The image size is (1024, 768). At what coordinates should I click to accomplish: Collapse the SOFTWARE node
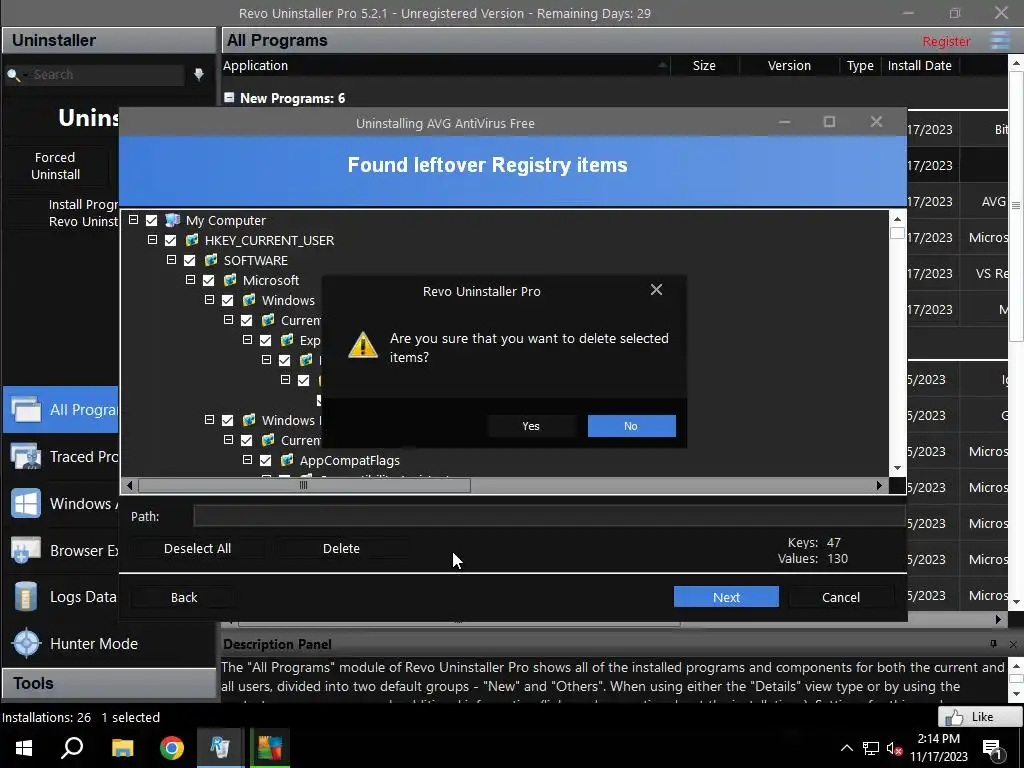pos(171,260)
